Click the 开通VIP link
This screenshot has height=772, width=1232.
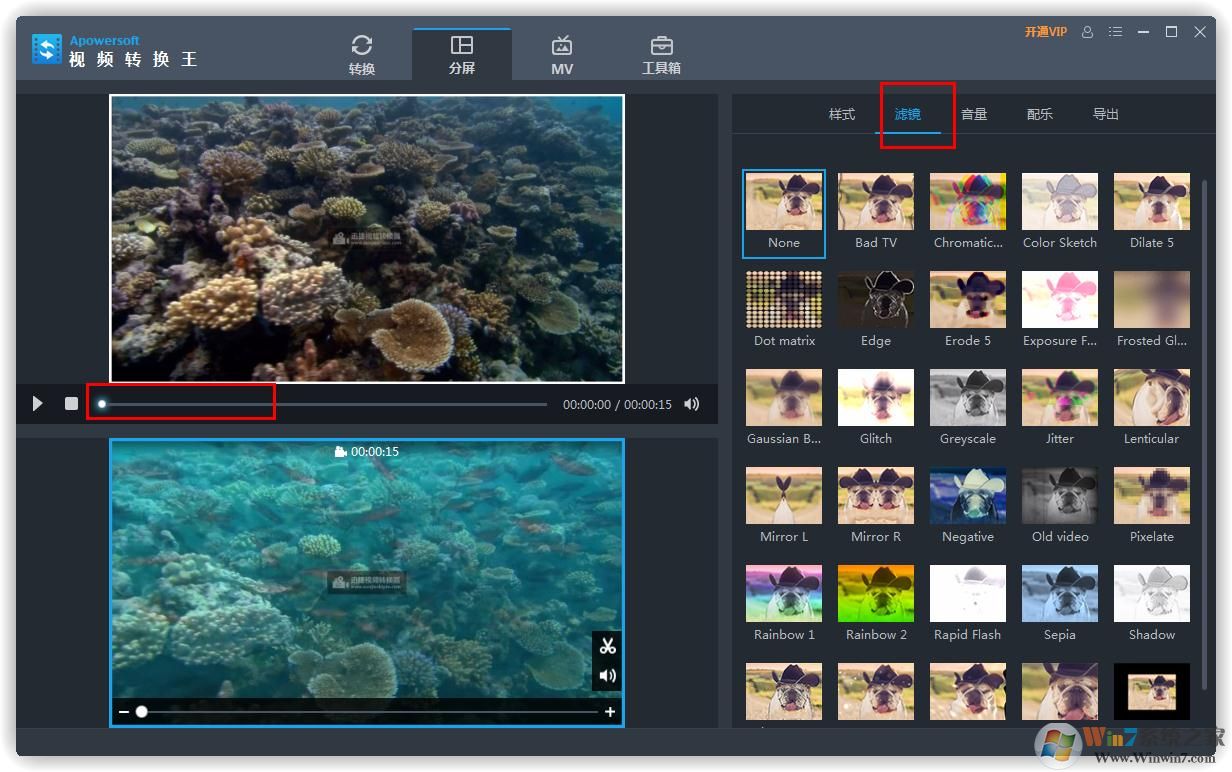click(x=1045, y=32)
